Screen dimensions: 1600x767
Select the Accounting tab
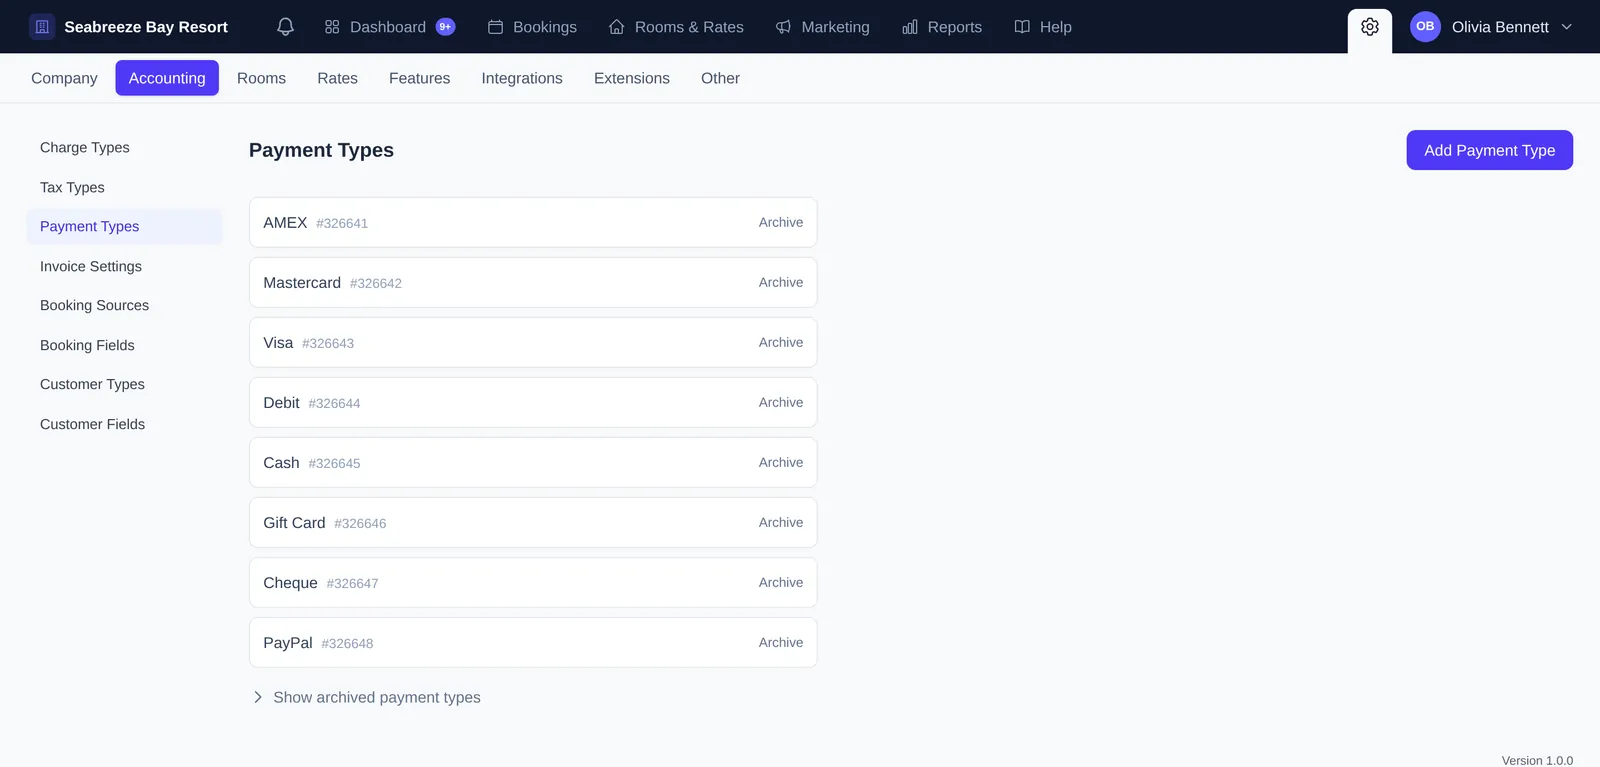click(x=167, y=78)
